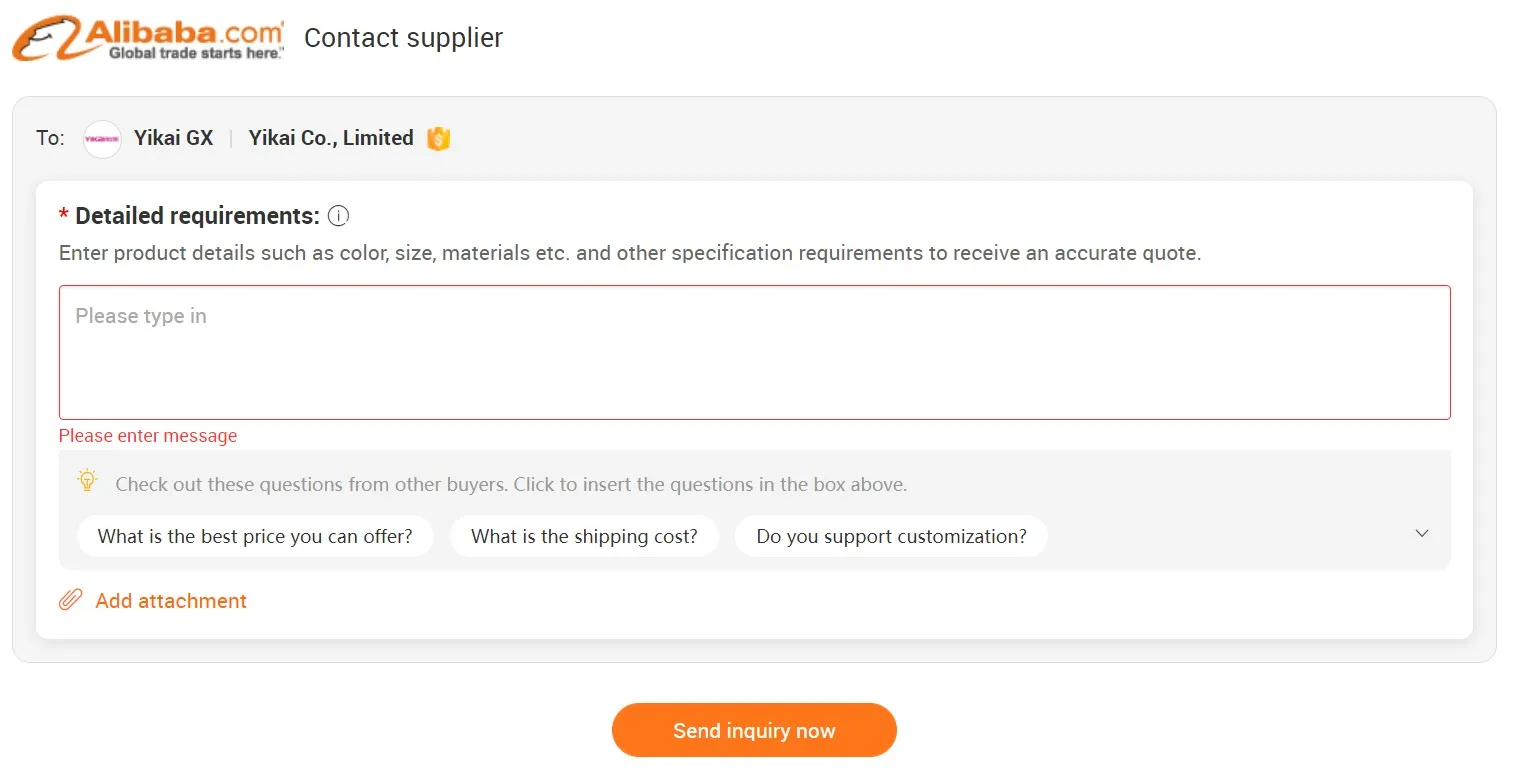Focus the detailed requirements text box

pyautogui.click(x=754, y=352)
